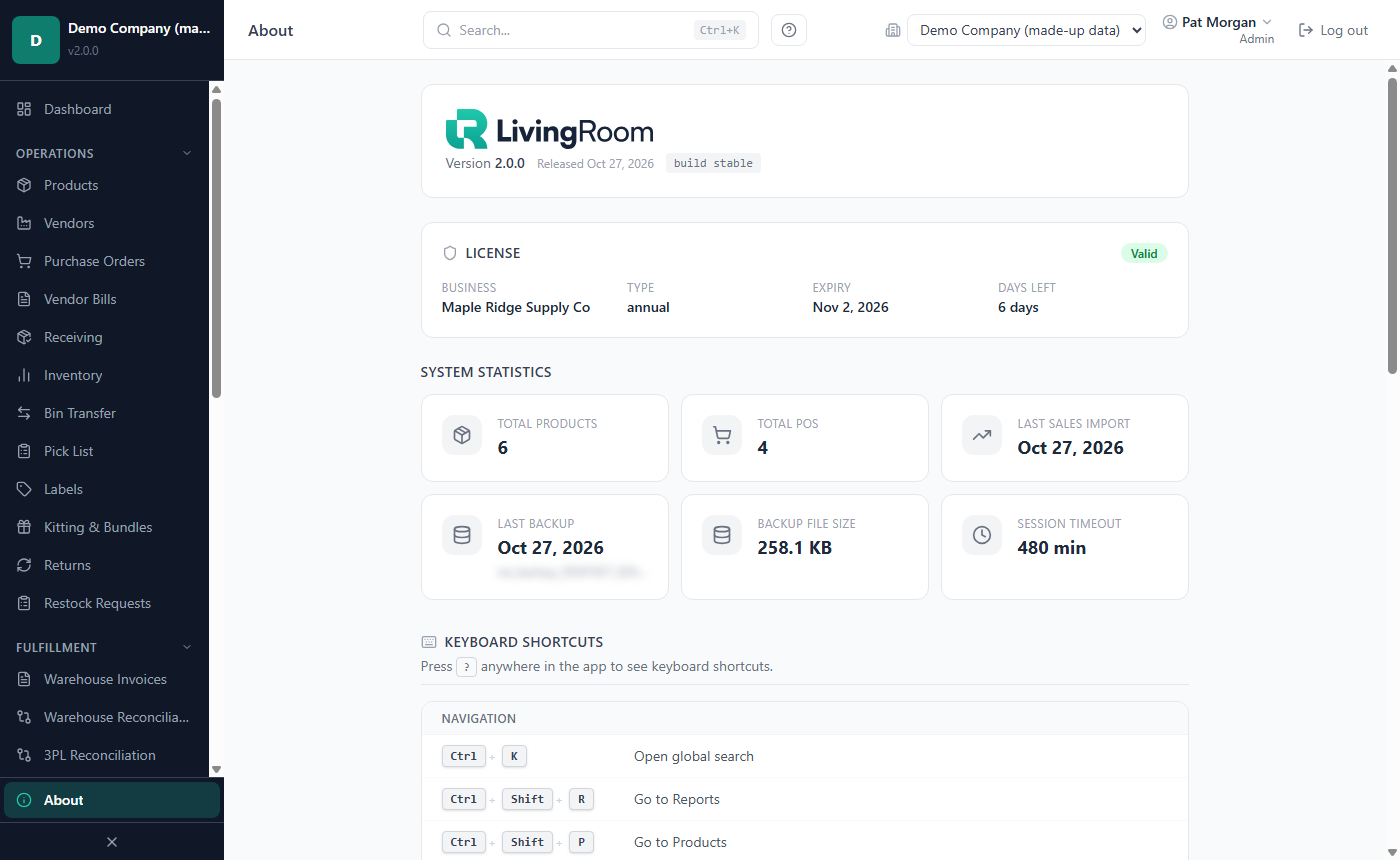Click the Vendor Bills document icon
This screenshot has width=1400, height=860.
click(x=24, y=299)
